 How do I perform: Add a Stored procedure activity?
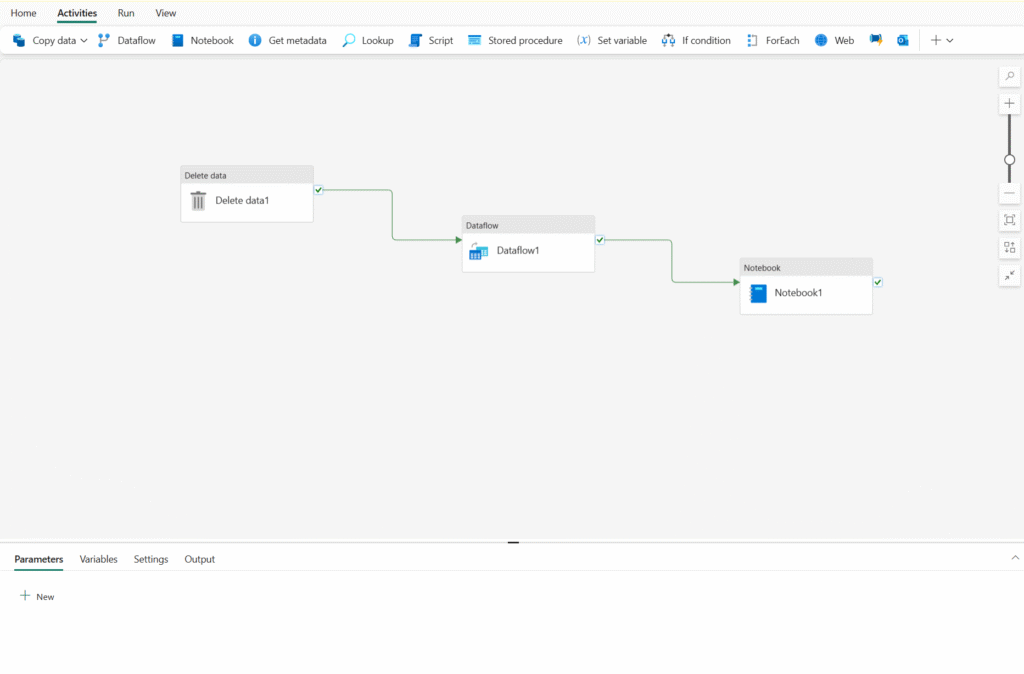coord(515,40)
